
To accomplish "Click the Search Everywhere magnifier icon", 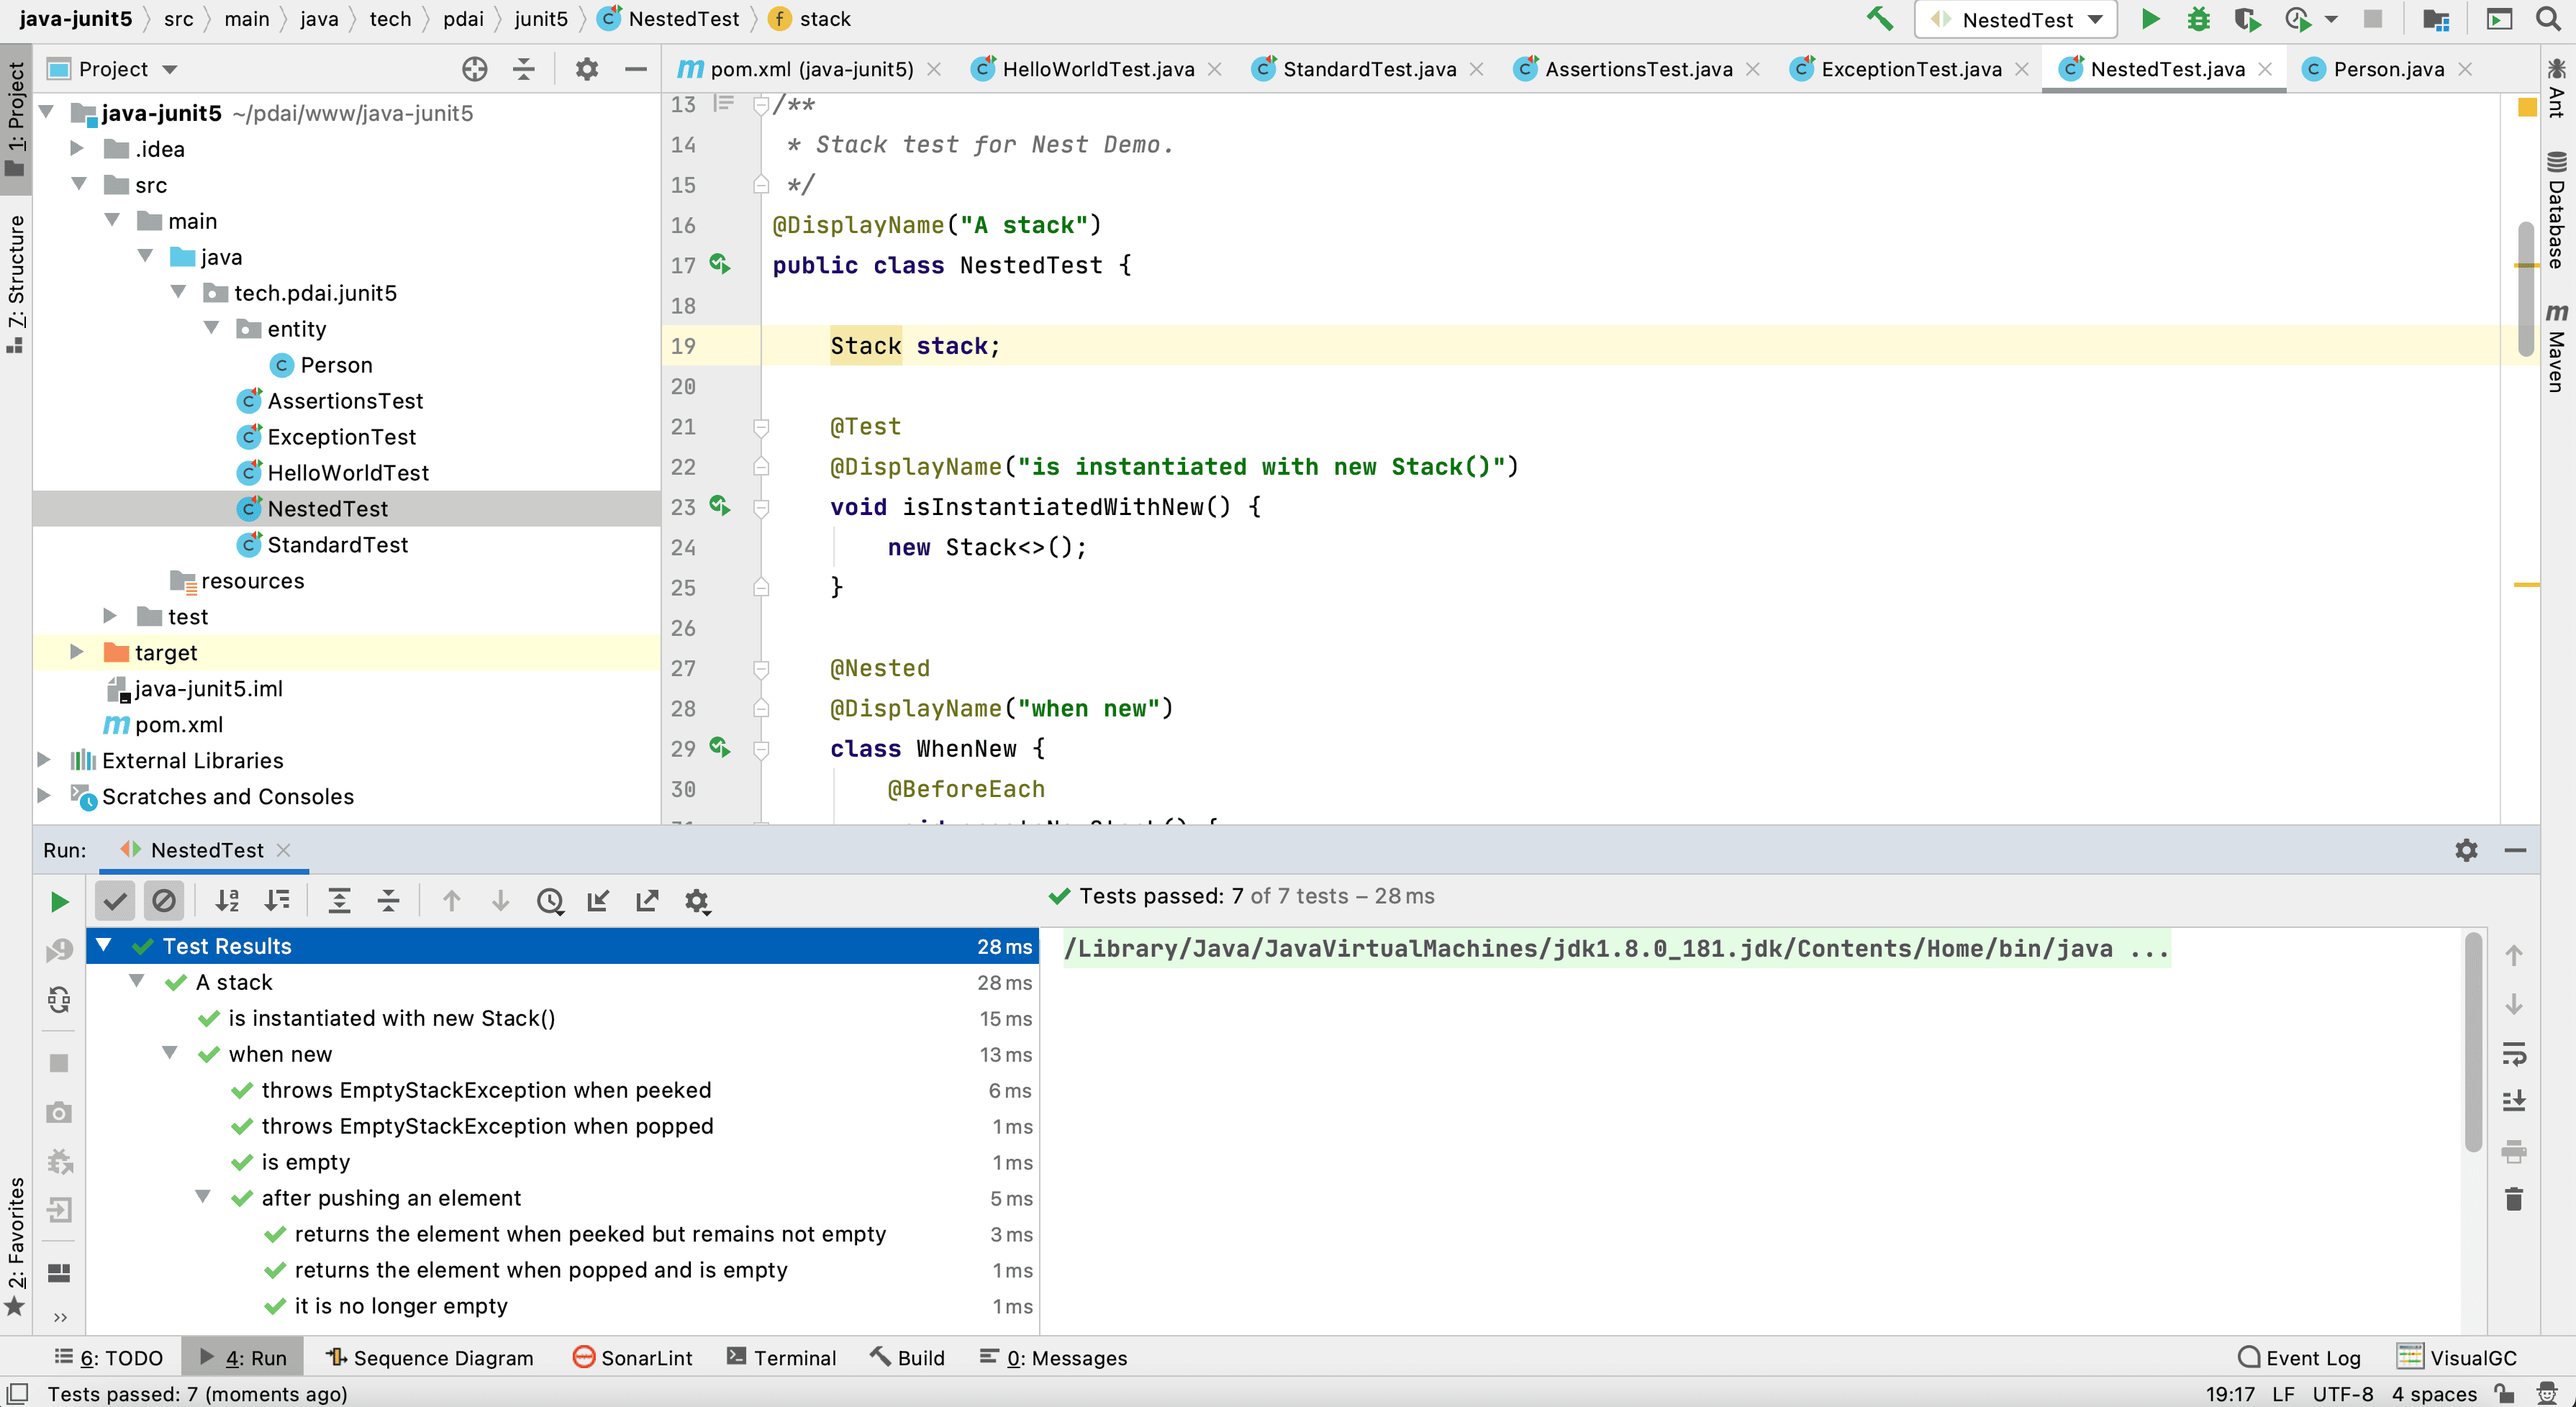I will point(2548,19).
